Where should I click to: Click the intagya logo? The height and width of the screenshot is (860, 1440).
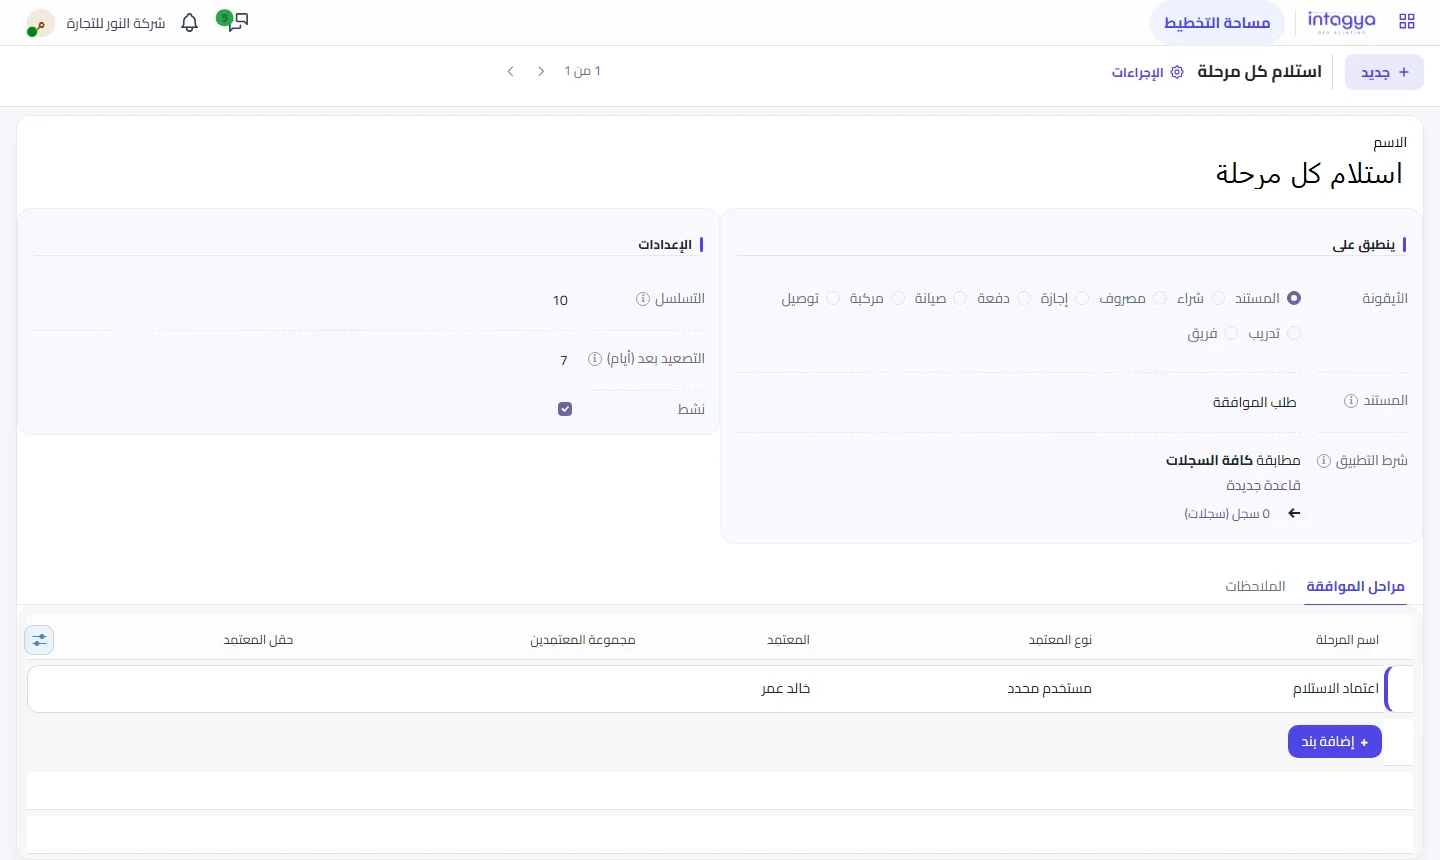(1341, 22)
